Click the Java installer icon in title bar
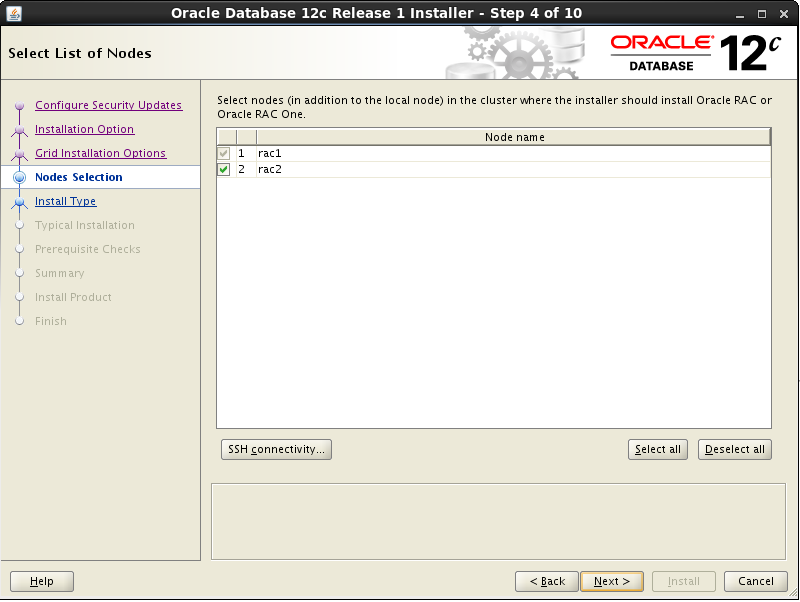The width and height of the screenshot is (800, 602). click(x=14, y=13)
